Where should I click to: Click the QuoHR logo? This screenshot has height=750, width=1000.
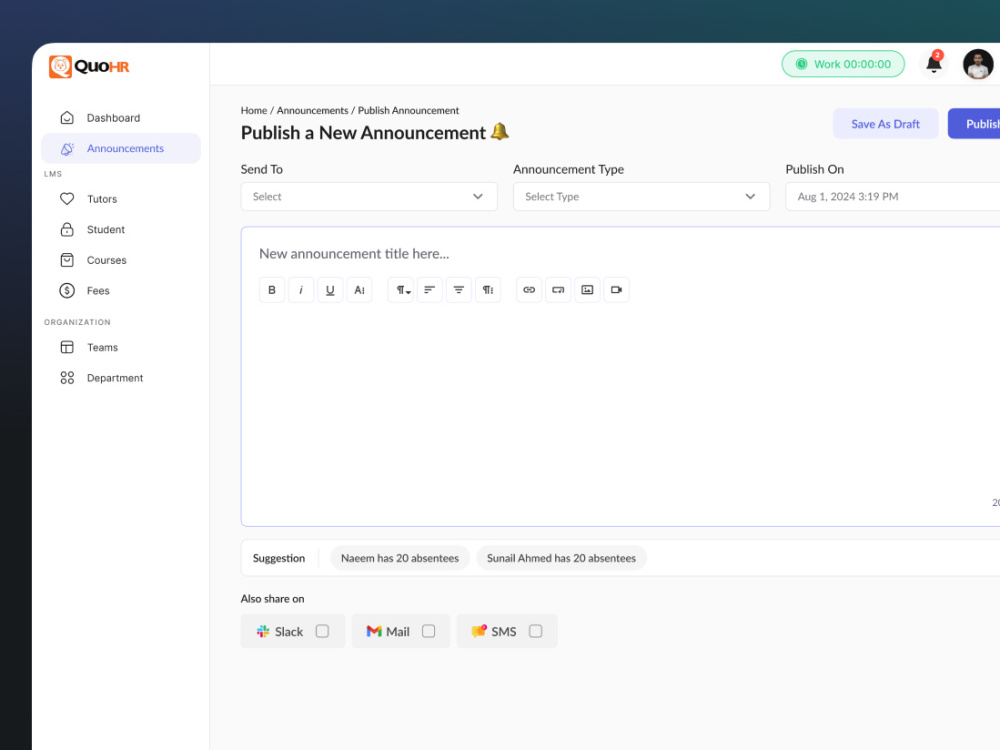(89, 66)
